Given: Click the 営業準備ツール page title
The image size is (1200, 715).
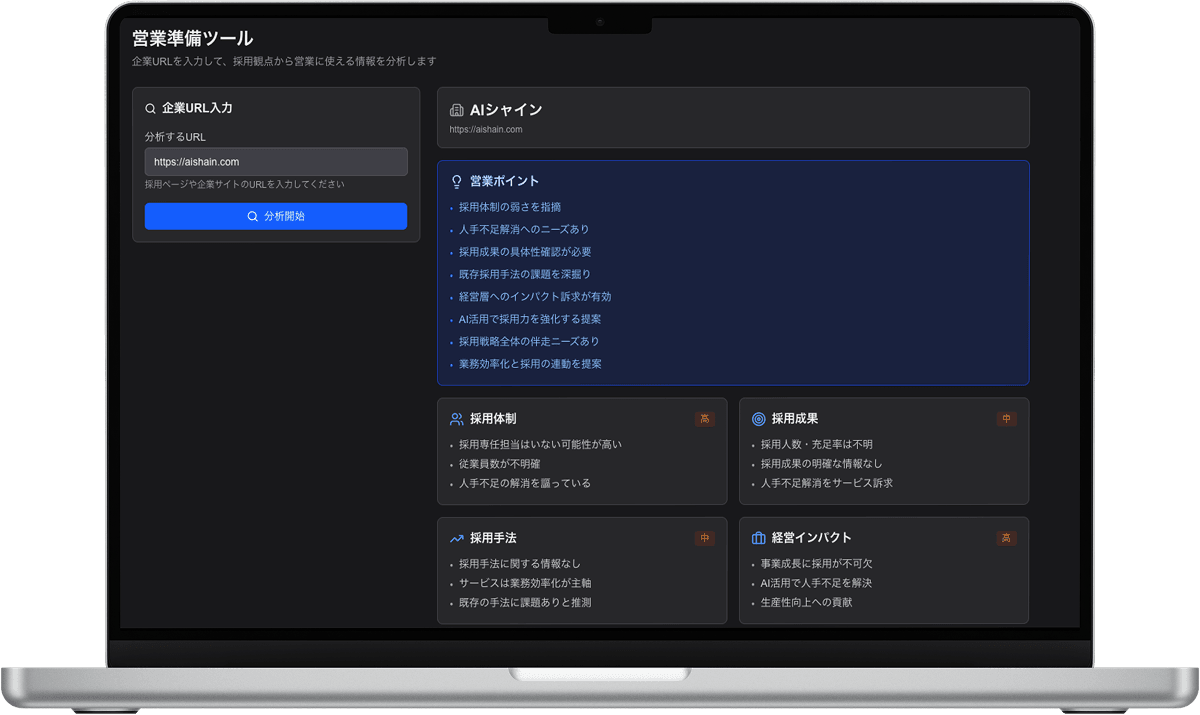Looking at the screenshot, I should point(193,39).
